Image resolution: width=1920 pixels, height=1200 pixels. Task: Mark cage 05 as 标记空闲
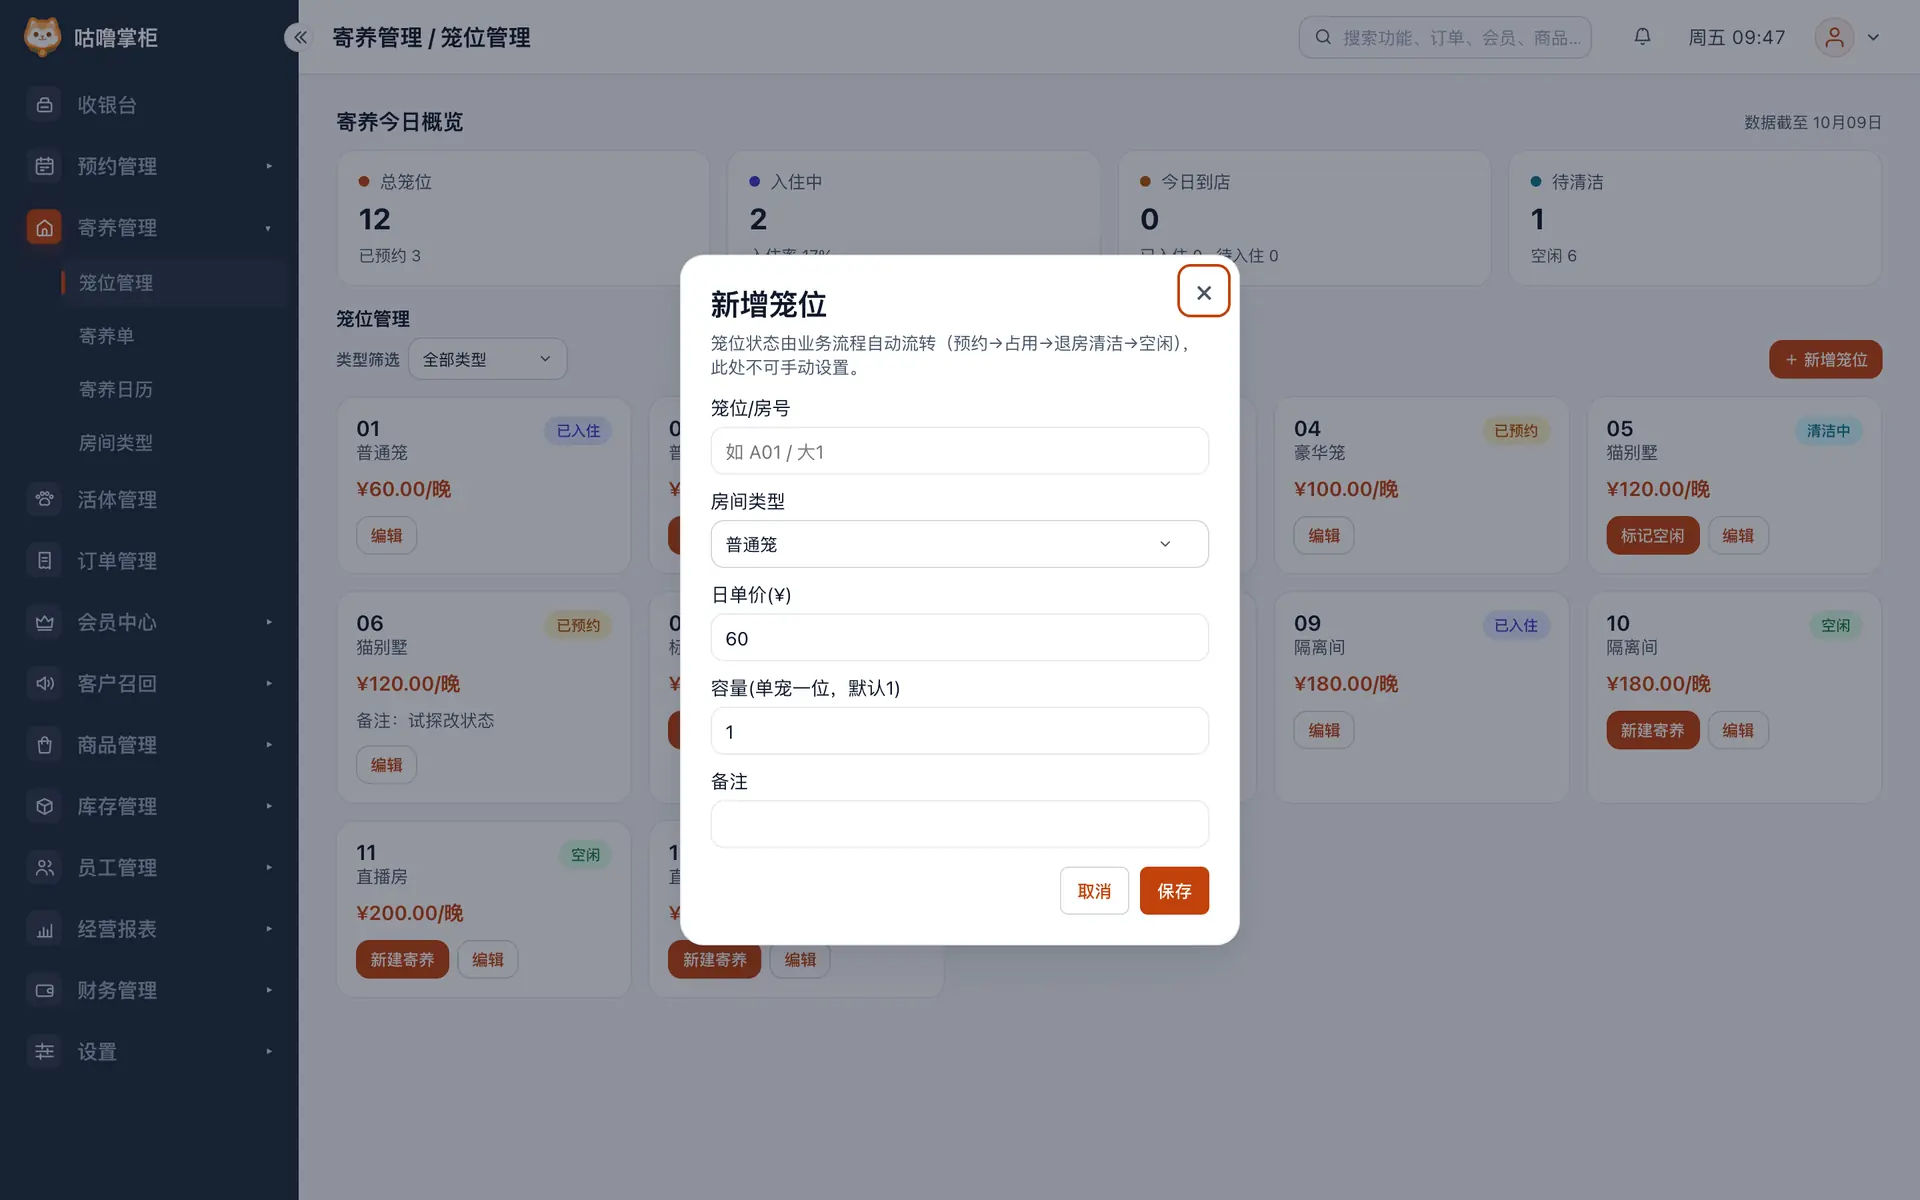[1652, 535]
